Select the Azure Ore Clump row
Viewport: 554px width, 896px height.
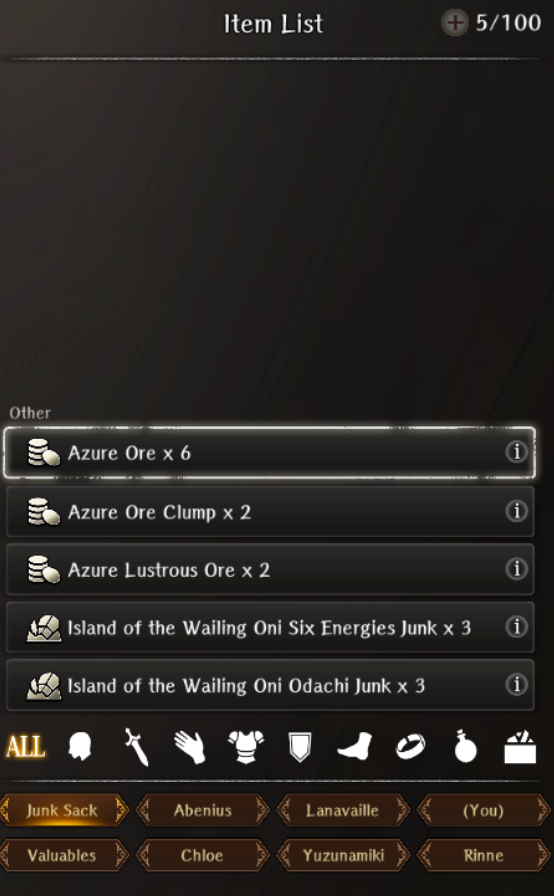pyautogui.click(x=270, y=511)
